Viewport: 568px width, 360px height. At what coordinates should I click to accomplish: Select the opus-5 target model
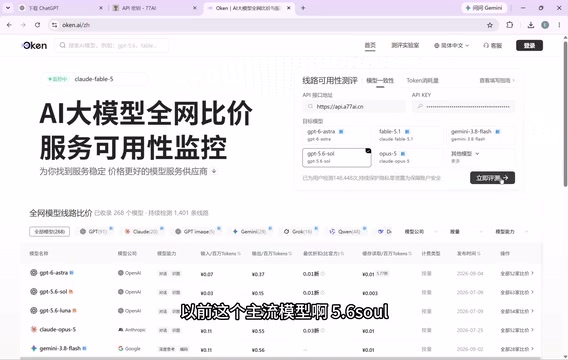(409, 158)
